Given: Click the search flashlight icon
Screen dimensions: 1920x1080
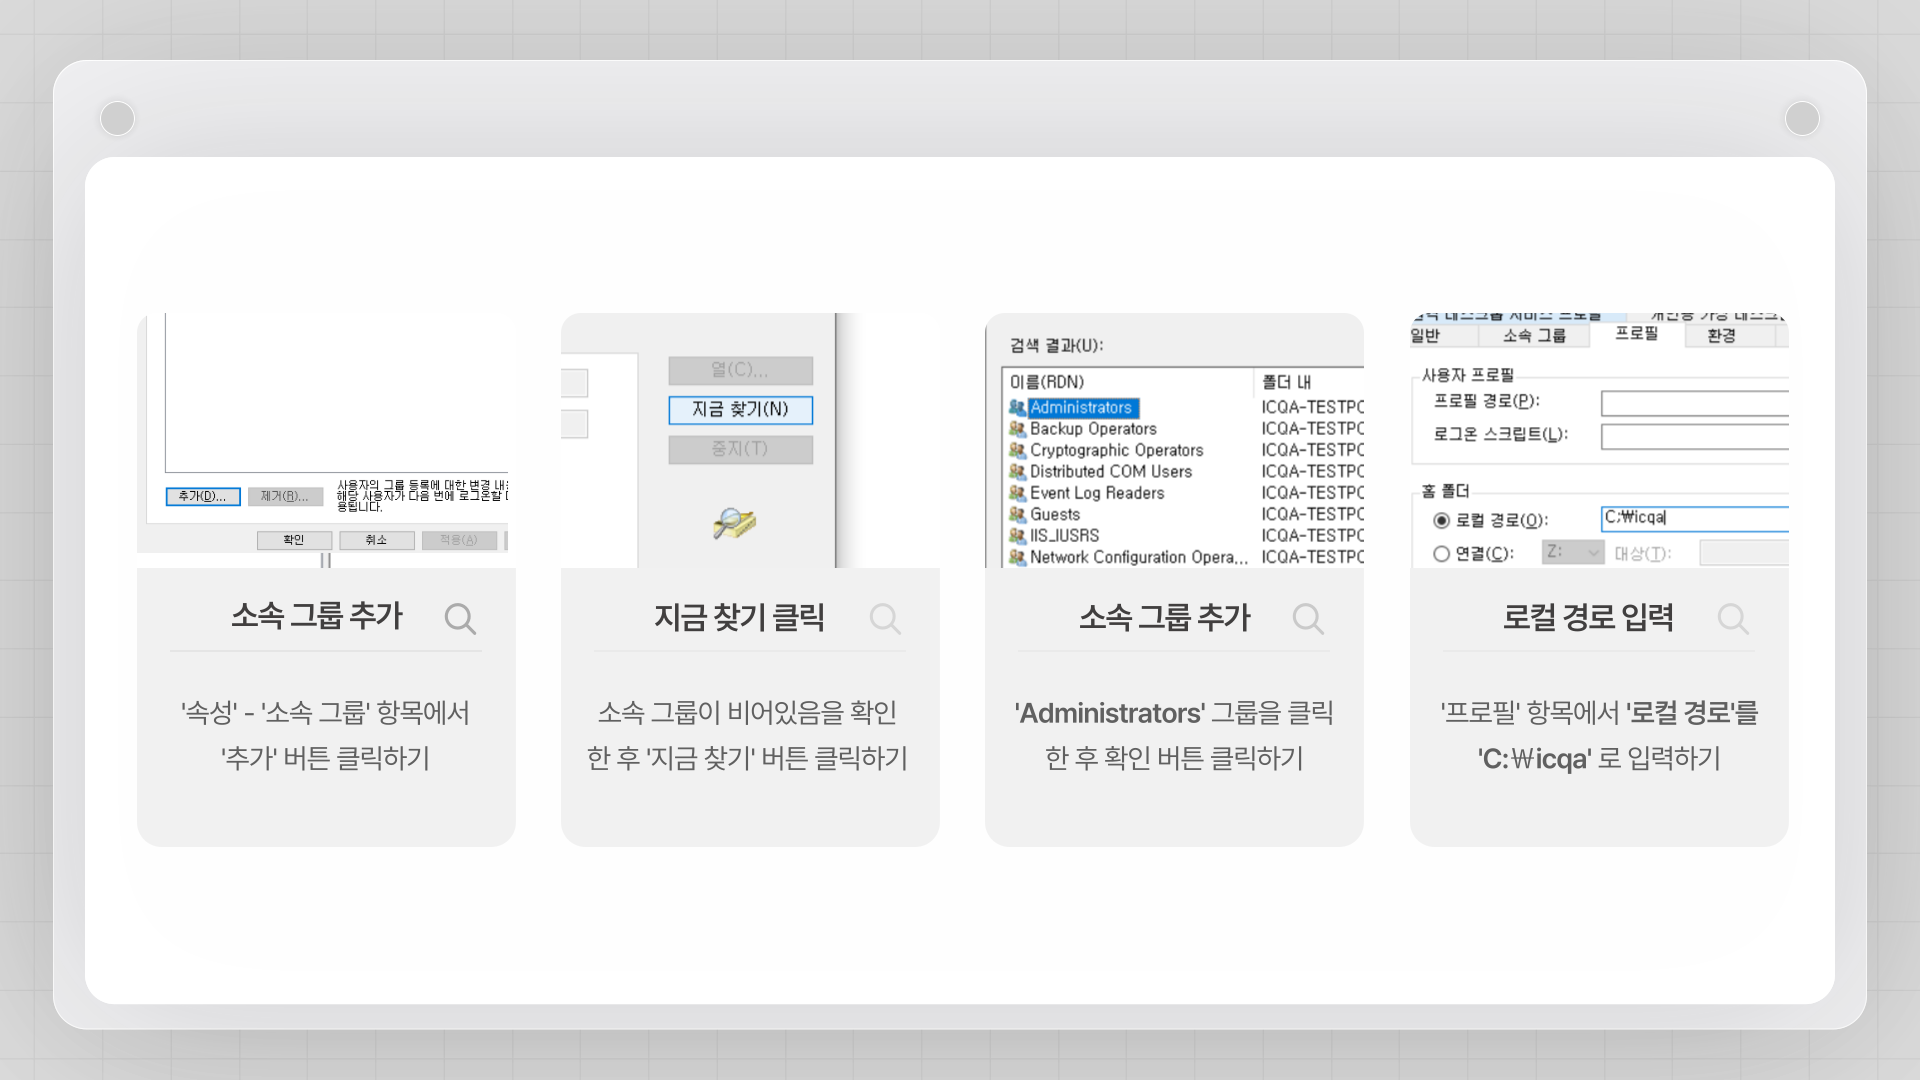Looking at the screenshot, I should point(734,523).
